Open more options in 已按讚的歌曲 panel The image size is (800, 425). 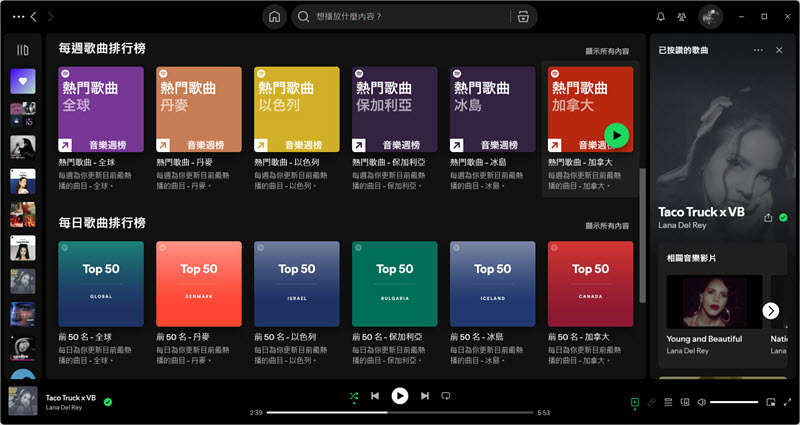(x=758, y=50)
